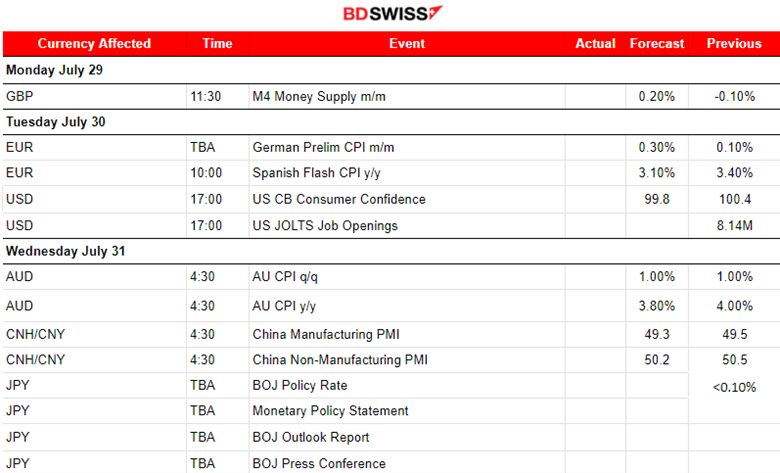The height and width of the screenshot is (473, 780).
Task: Click the Event column header
Action: [x=406, y=44]
